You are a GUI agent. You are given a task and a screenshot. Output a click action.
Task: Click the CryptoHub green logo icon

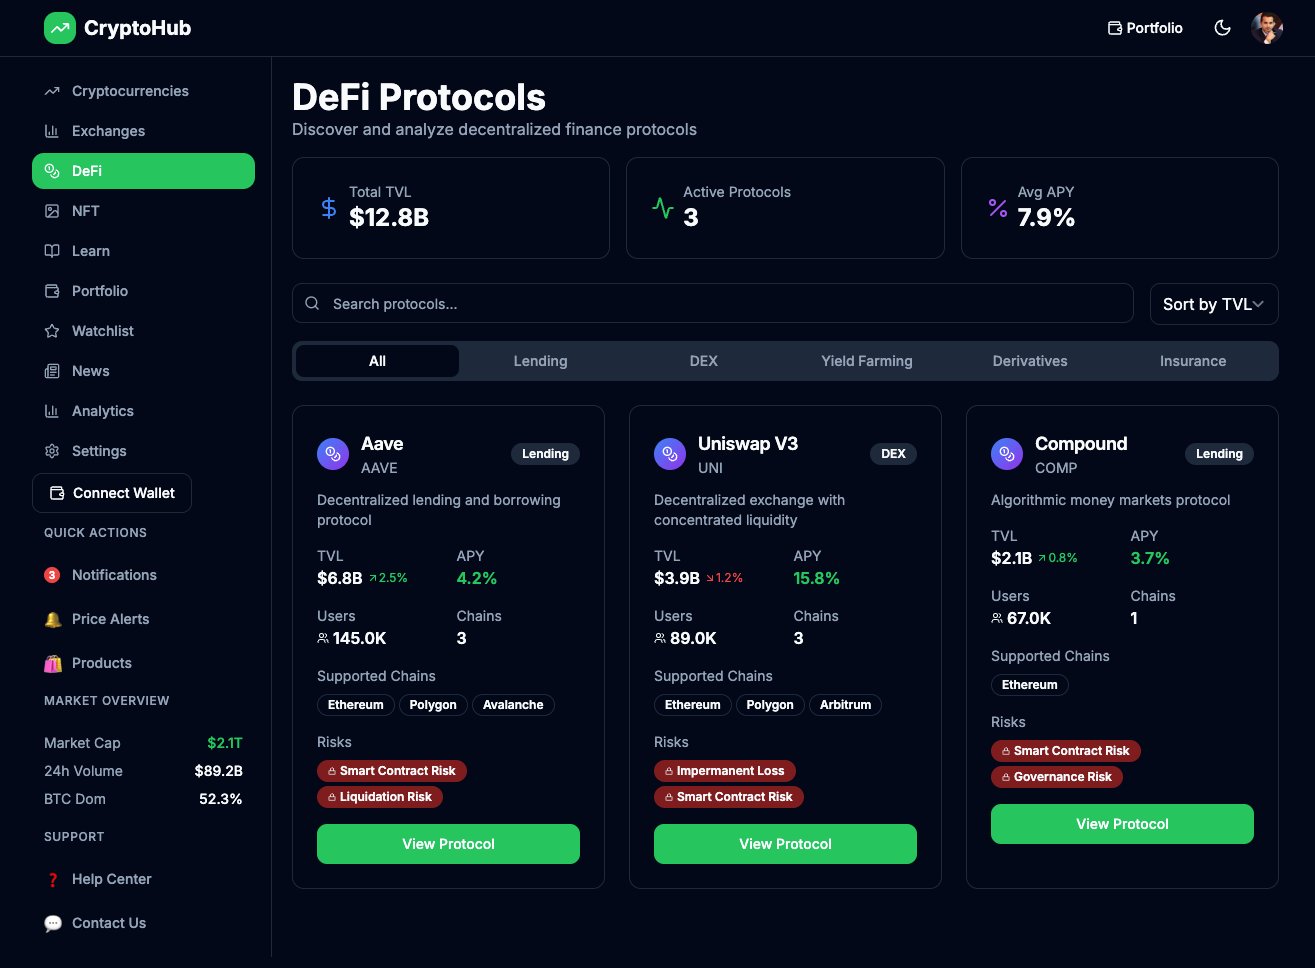click(x=60, y=28)
